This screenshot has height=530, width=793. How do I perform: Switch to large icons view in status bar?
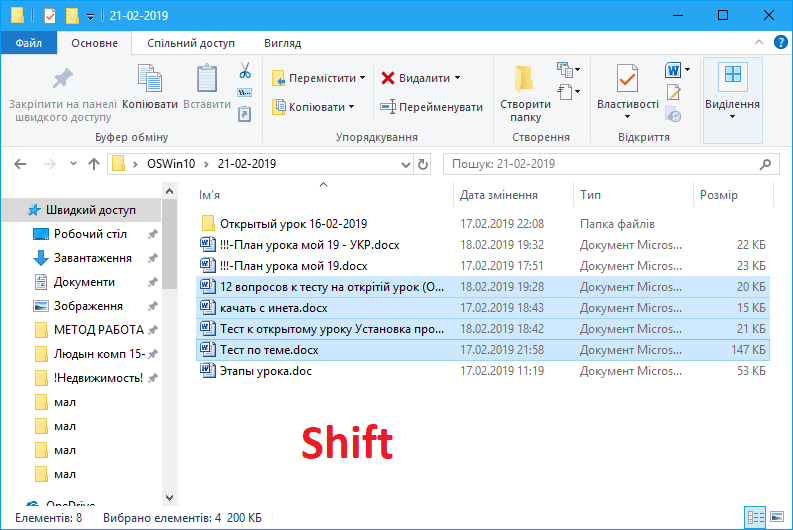(777, 517)
